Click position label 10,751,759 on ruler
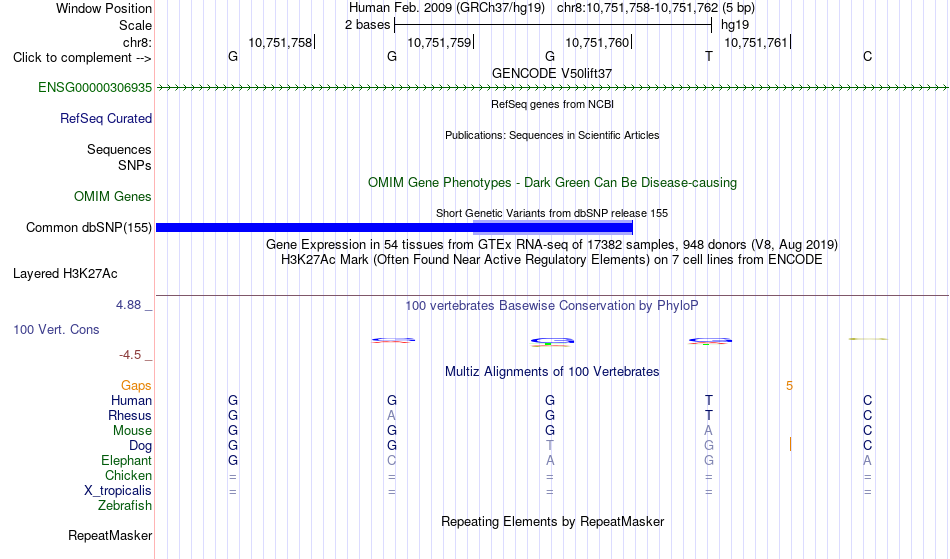950x559 pixels. point(439,42)
